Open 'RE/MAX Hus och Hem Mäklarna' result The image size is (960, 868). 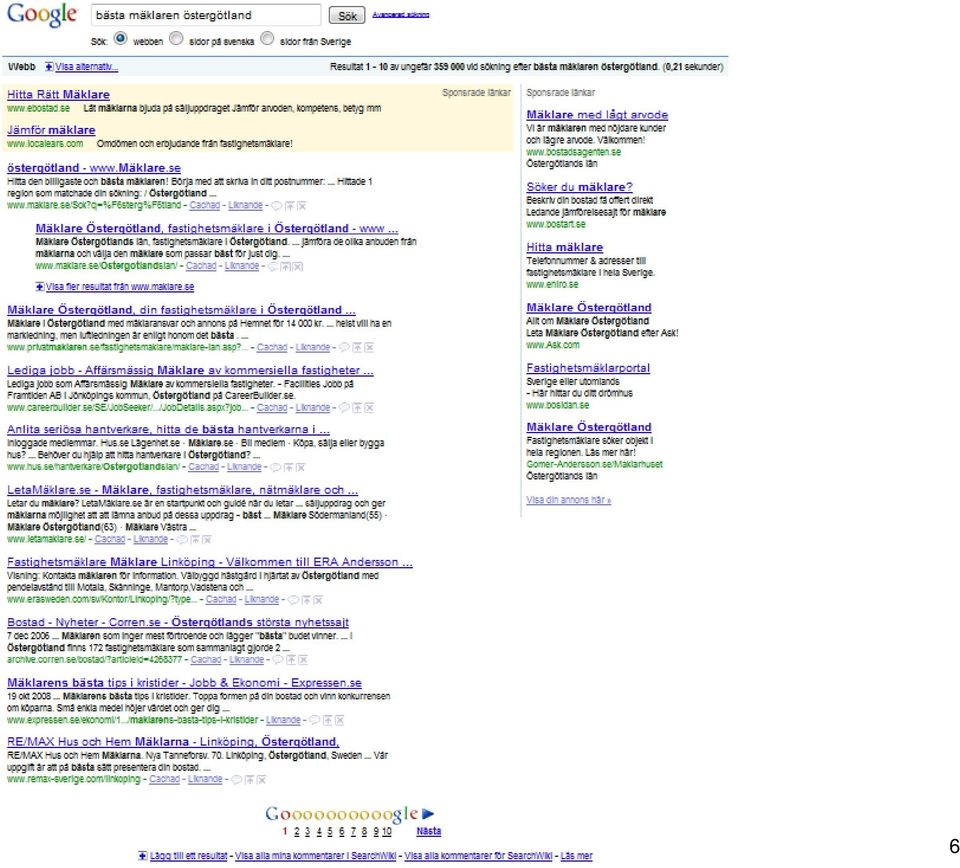173,742
